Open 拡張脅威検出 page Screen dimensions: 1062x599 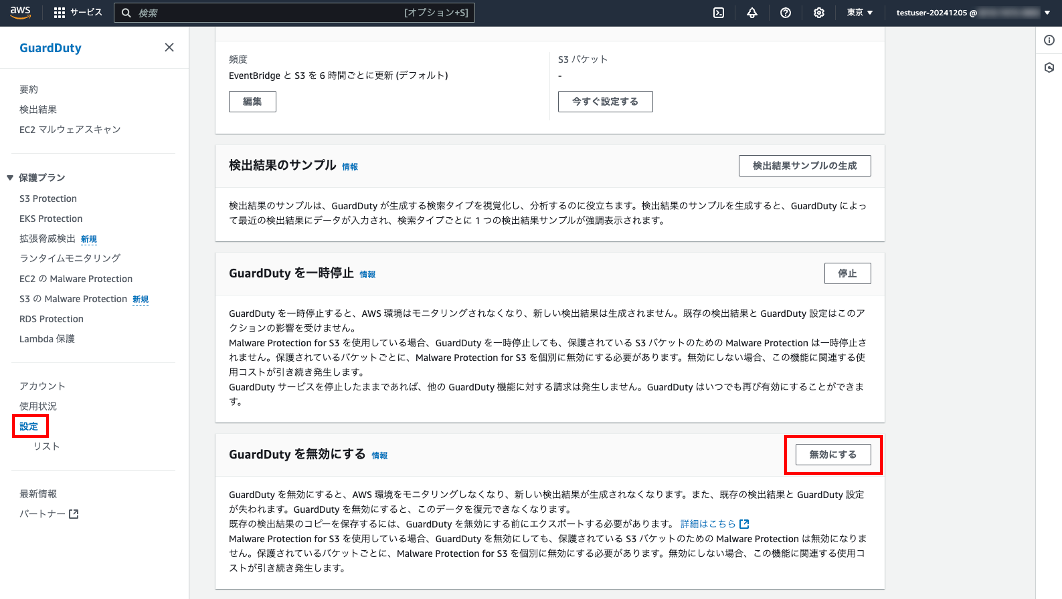47,239
